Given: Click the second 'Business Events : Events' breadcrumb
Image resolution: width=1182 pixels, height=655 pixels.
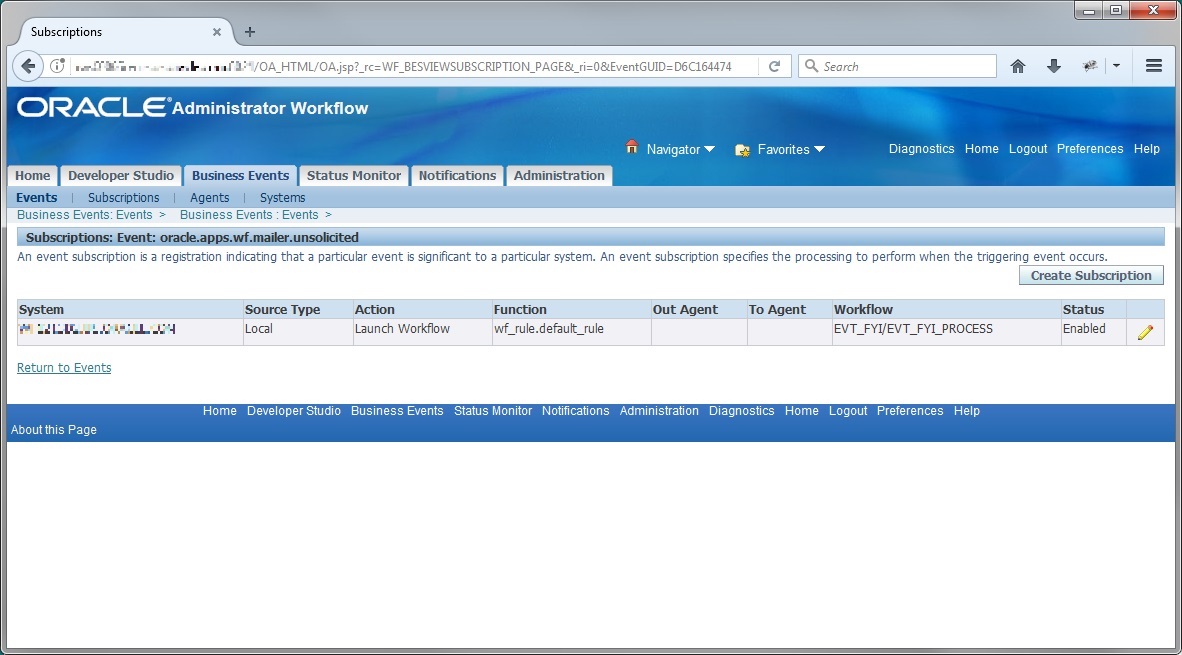Looking at the screenshot, I should pos(249,215).
